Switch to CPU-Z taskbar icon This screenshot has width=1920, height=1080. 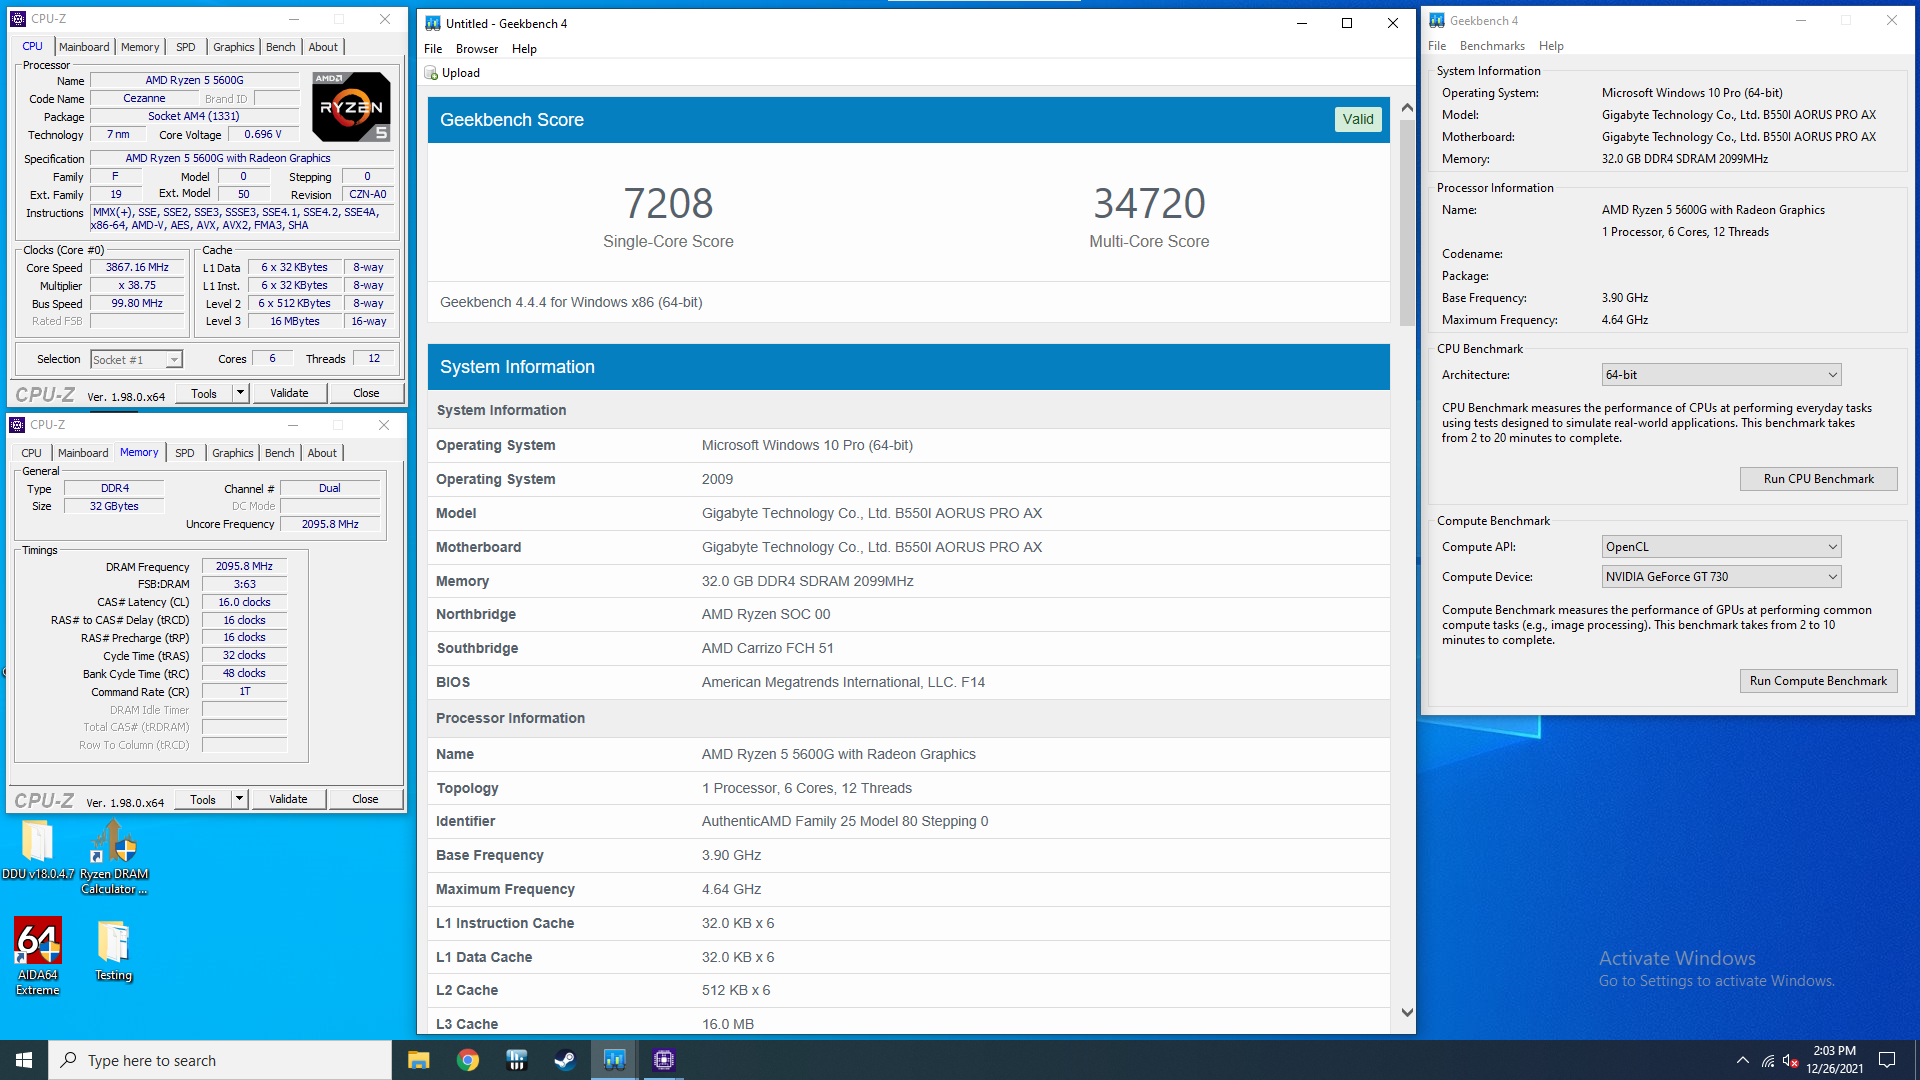click(664, 1060)
